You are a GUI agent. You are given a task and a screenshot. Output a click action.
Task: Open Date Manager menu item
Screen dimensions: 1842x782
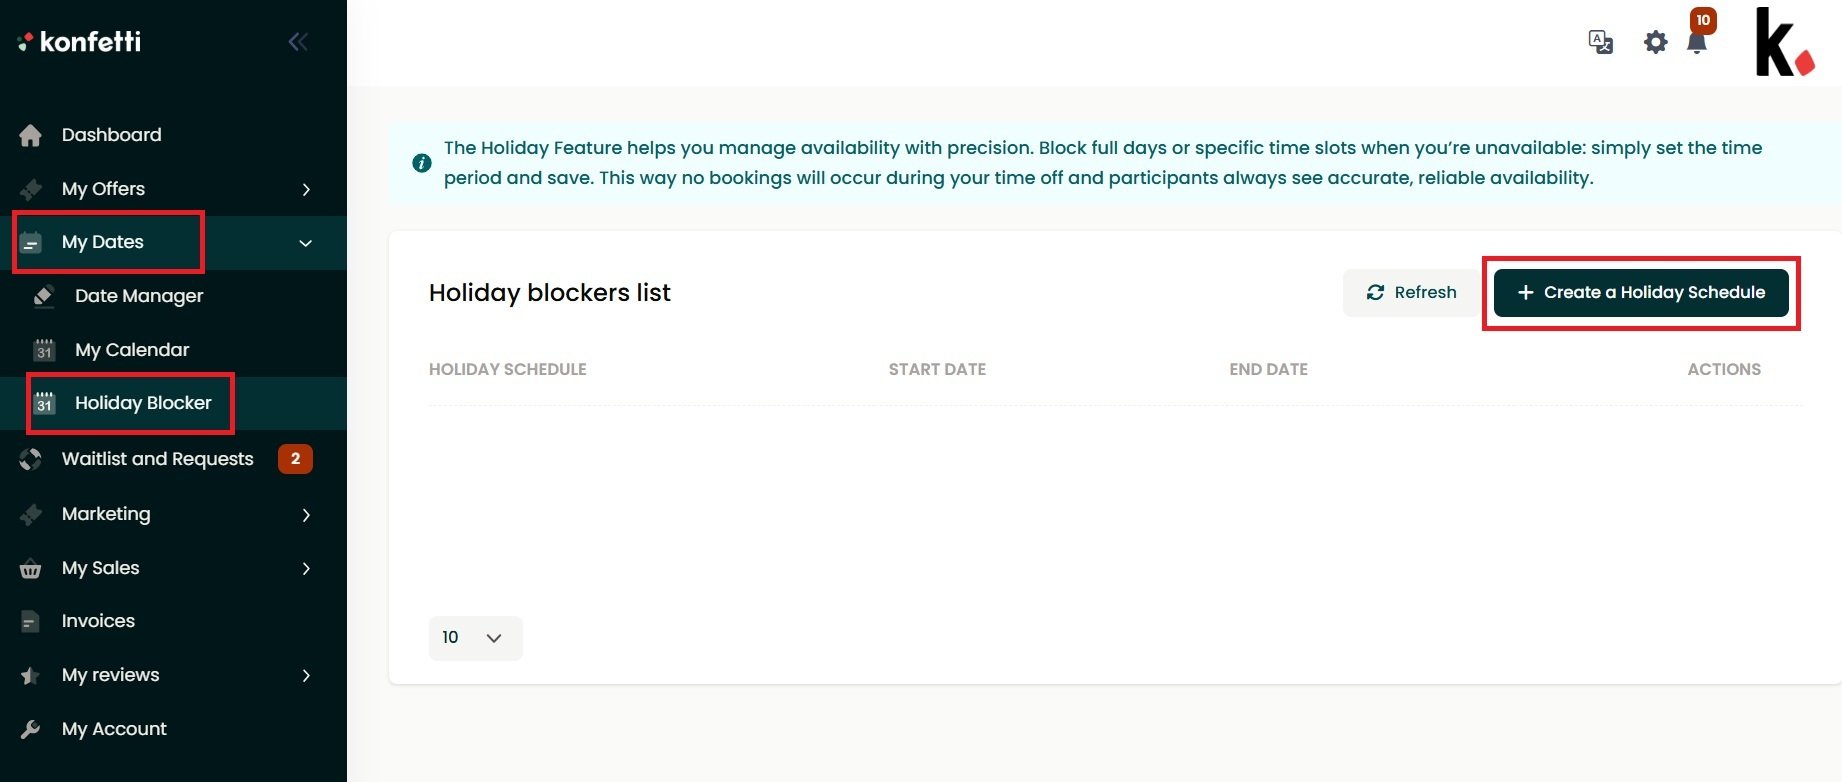coord(139,296)
